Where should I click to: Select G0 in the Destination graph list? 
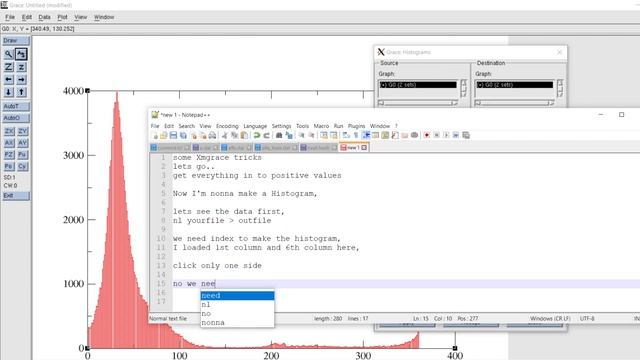tap(515, 85)
